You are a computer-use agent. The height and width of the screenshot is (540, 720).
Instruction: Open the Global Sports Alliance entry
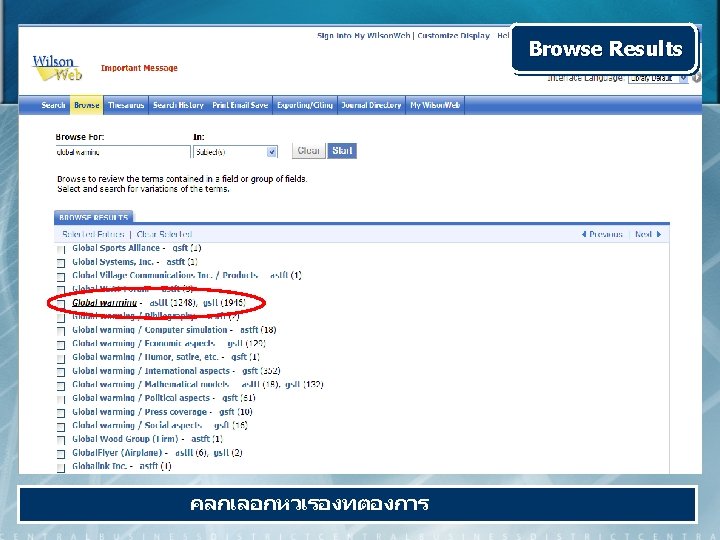tap(116, 248)
